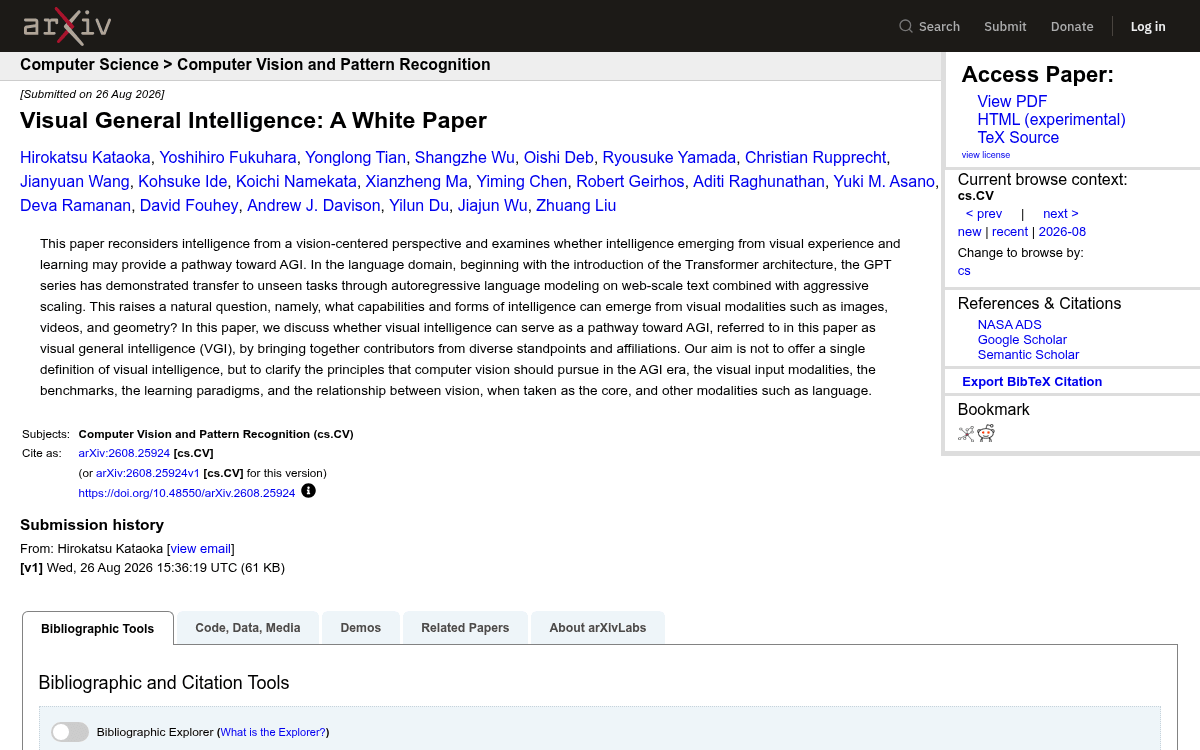The width and height of the screenshot is (1200, 750).
Task: Click Log in in header
Action: pyautogui.click(x=1148, y=26)
